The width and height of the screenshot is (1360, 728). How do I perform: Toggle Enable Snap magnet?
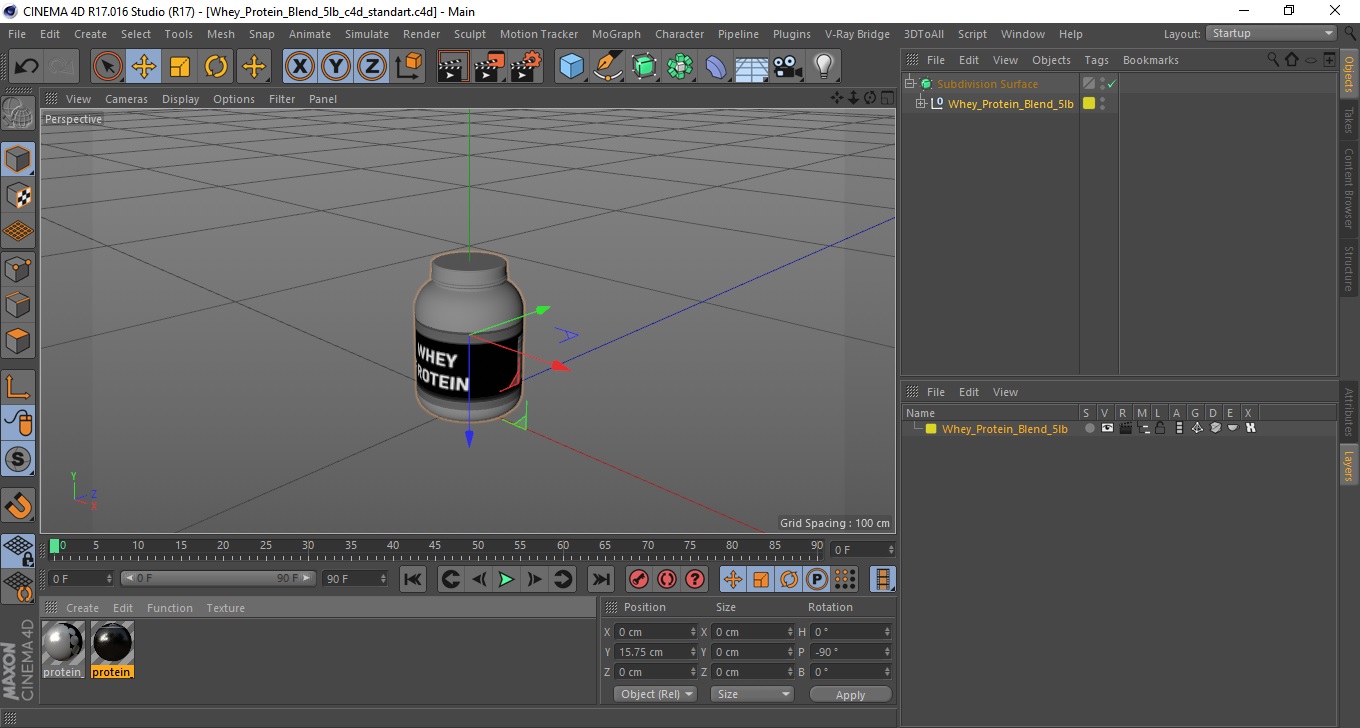pos(18,505)
